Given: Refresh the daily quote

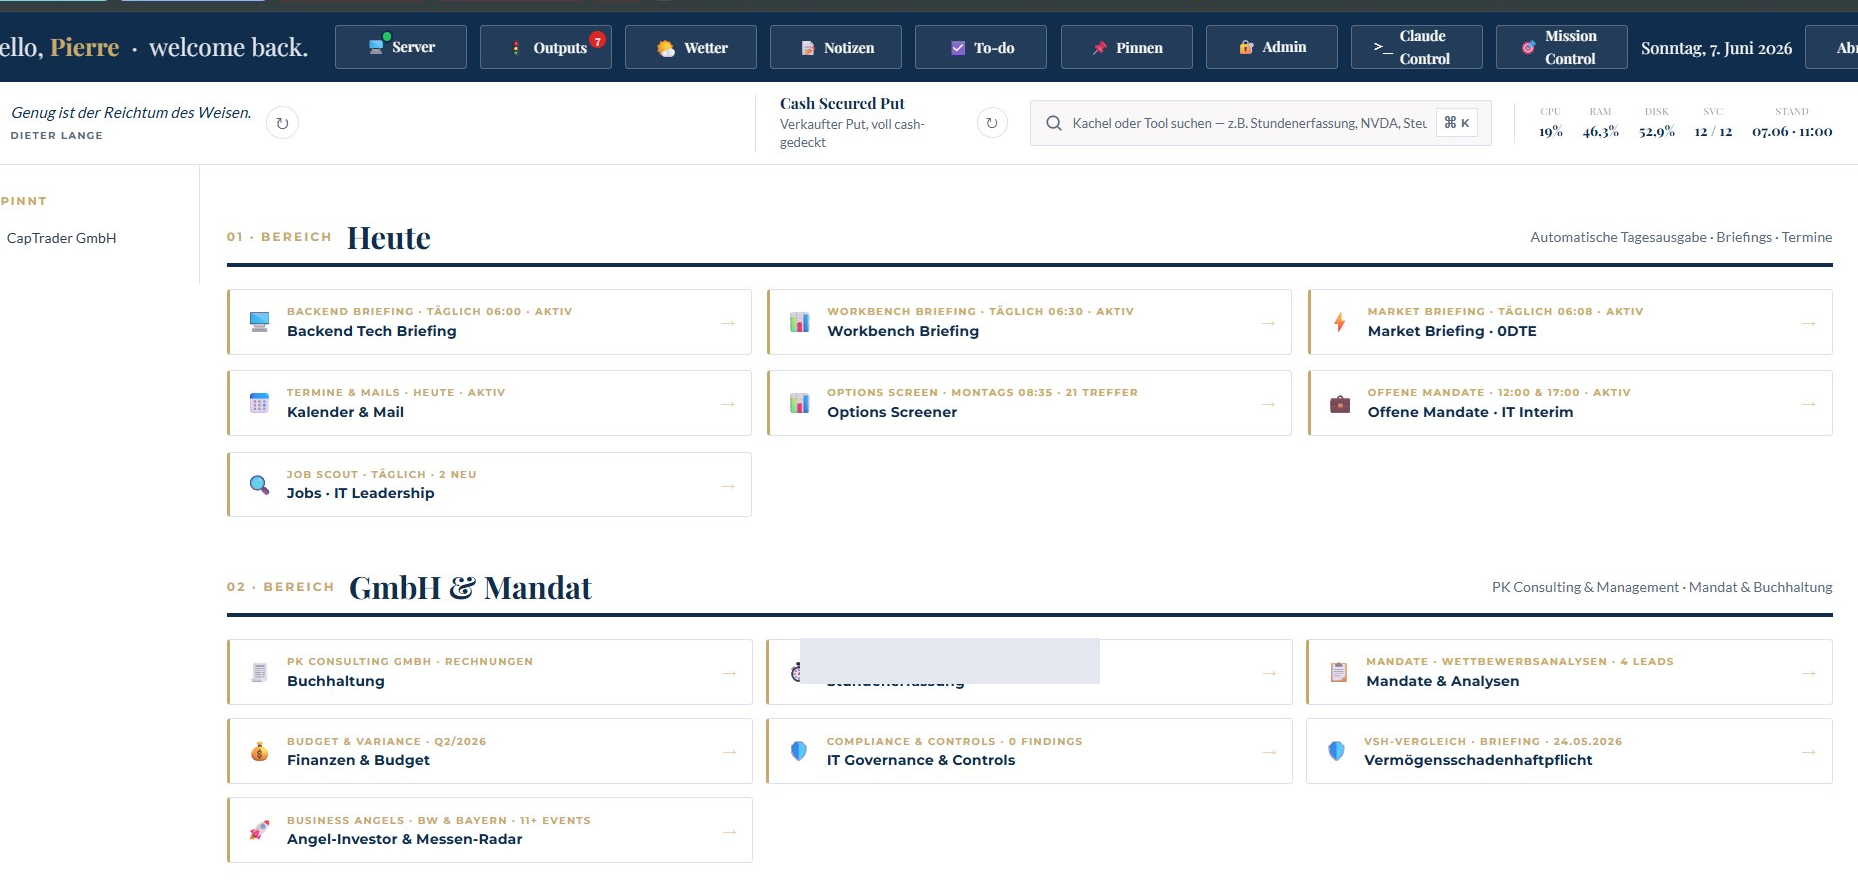Looking at the screenshot, I should click(283, 123).
